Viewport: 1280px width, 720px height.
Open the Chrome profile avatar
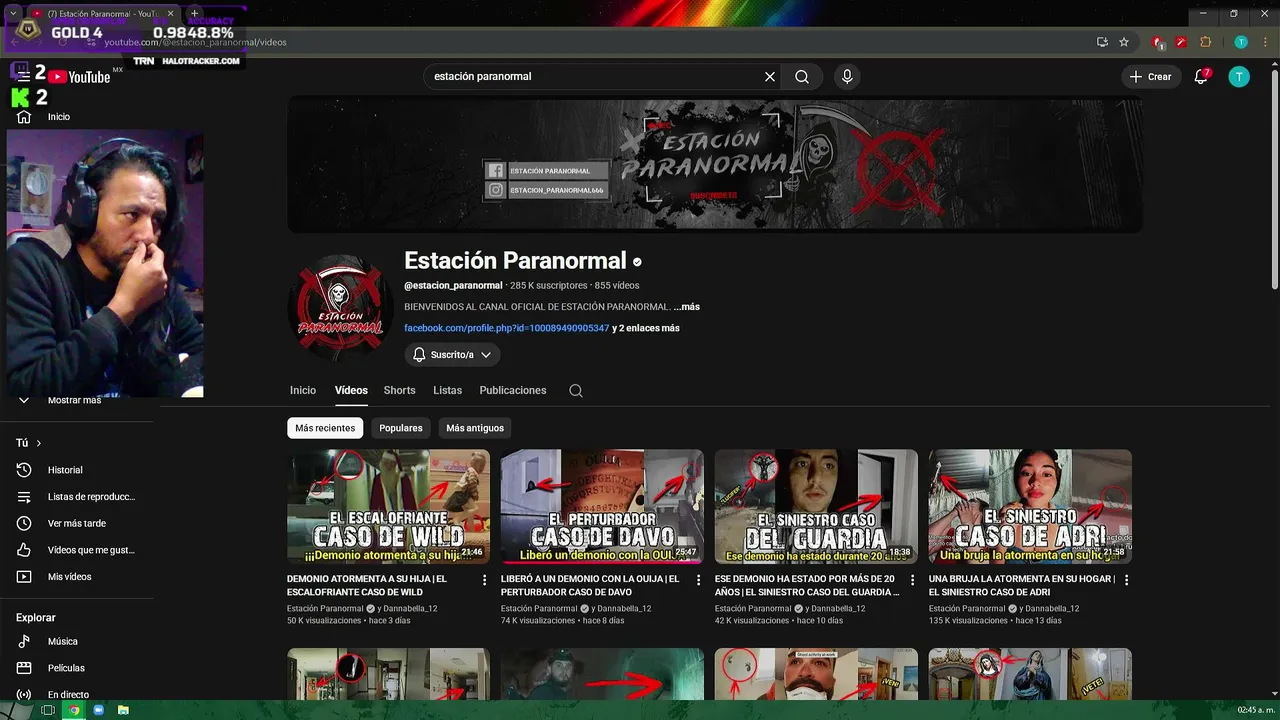point(1241,42)
